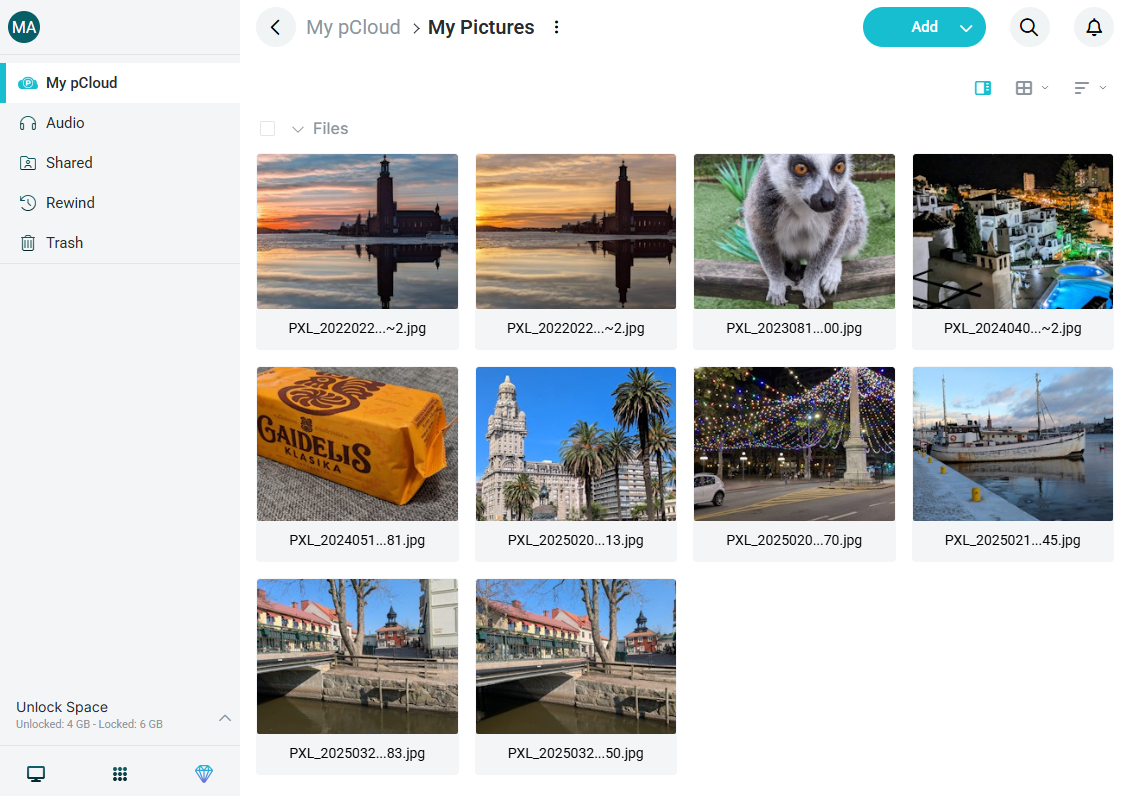Toggle the info side panel
Viewport: 1122px width, 796px height.
click(983, 88)
